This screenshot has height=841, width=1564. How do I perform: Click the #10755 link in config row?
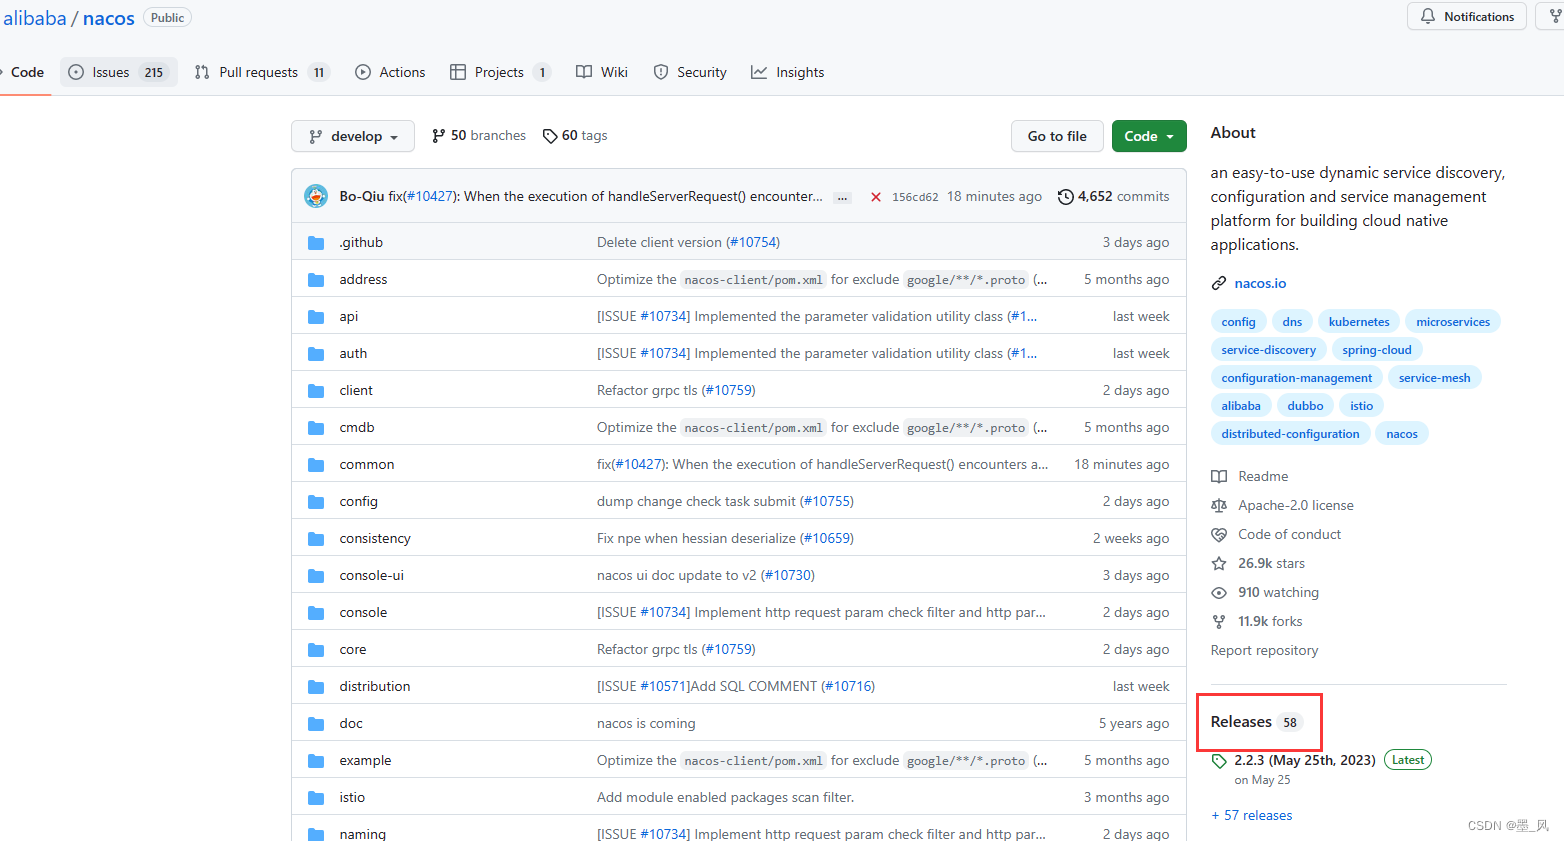click(x=827, y=502)
